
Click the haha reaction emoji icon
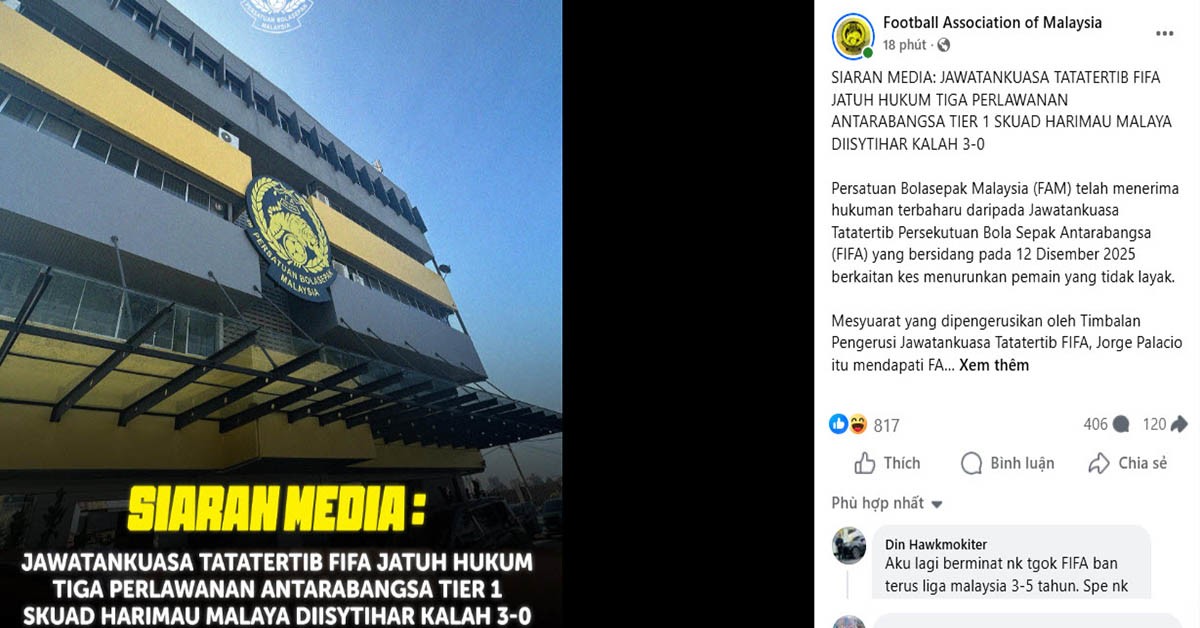tap(858, 424)
